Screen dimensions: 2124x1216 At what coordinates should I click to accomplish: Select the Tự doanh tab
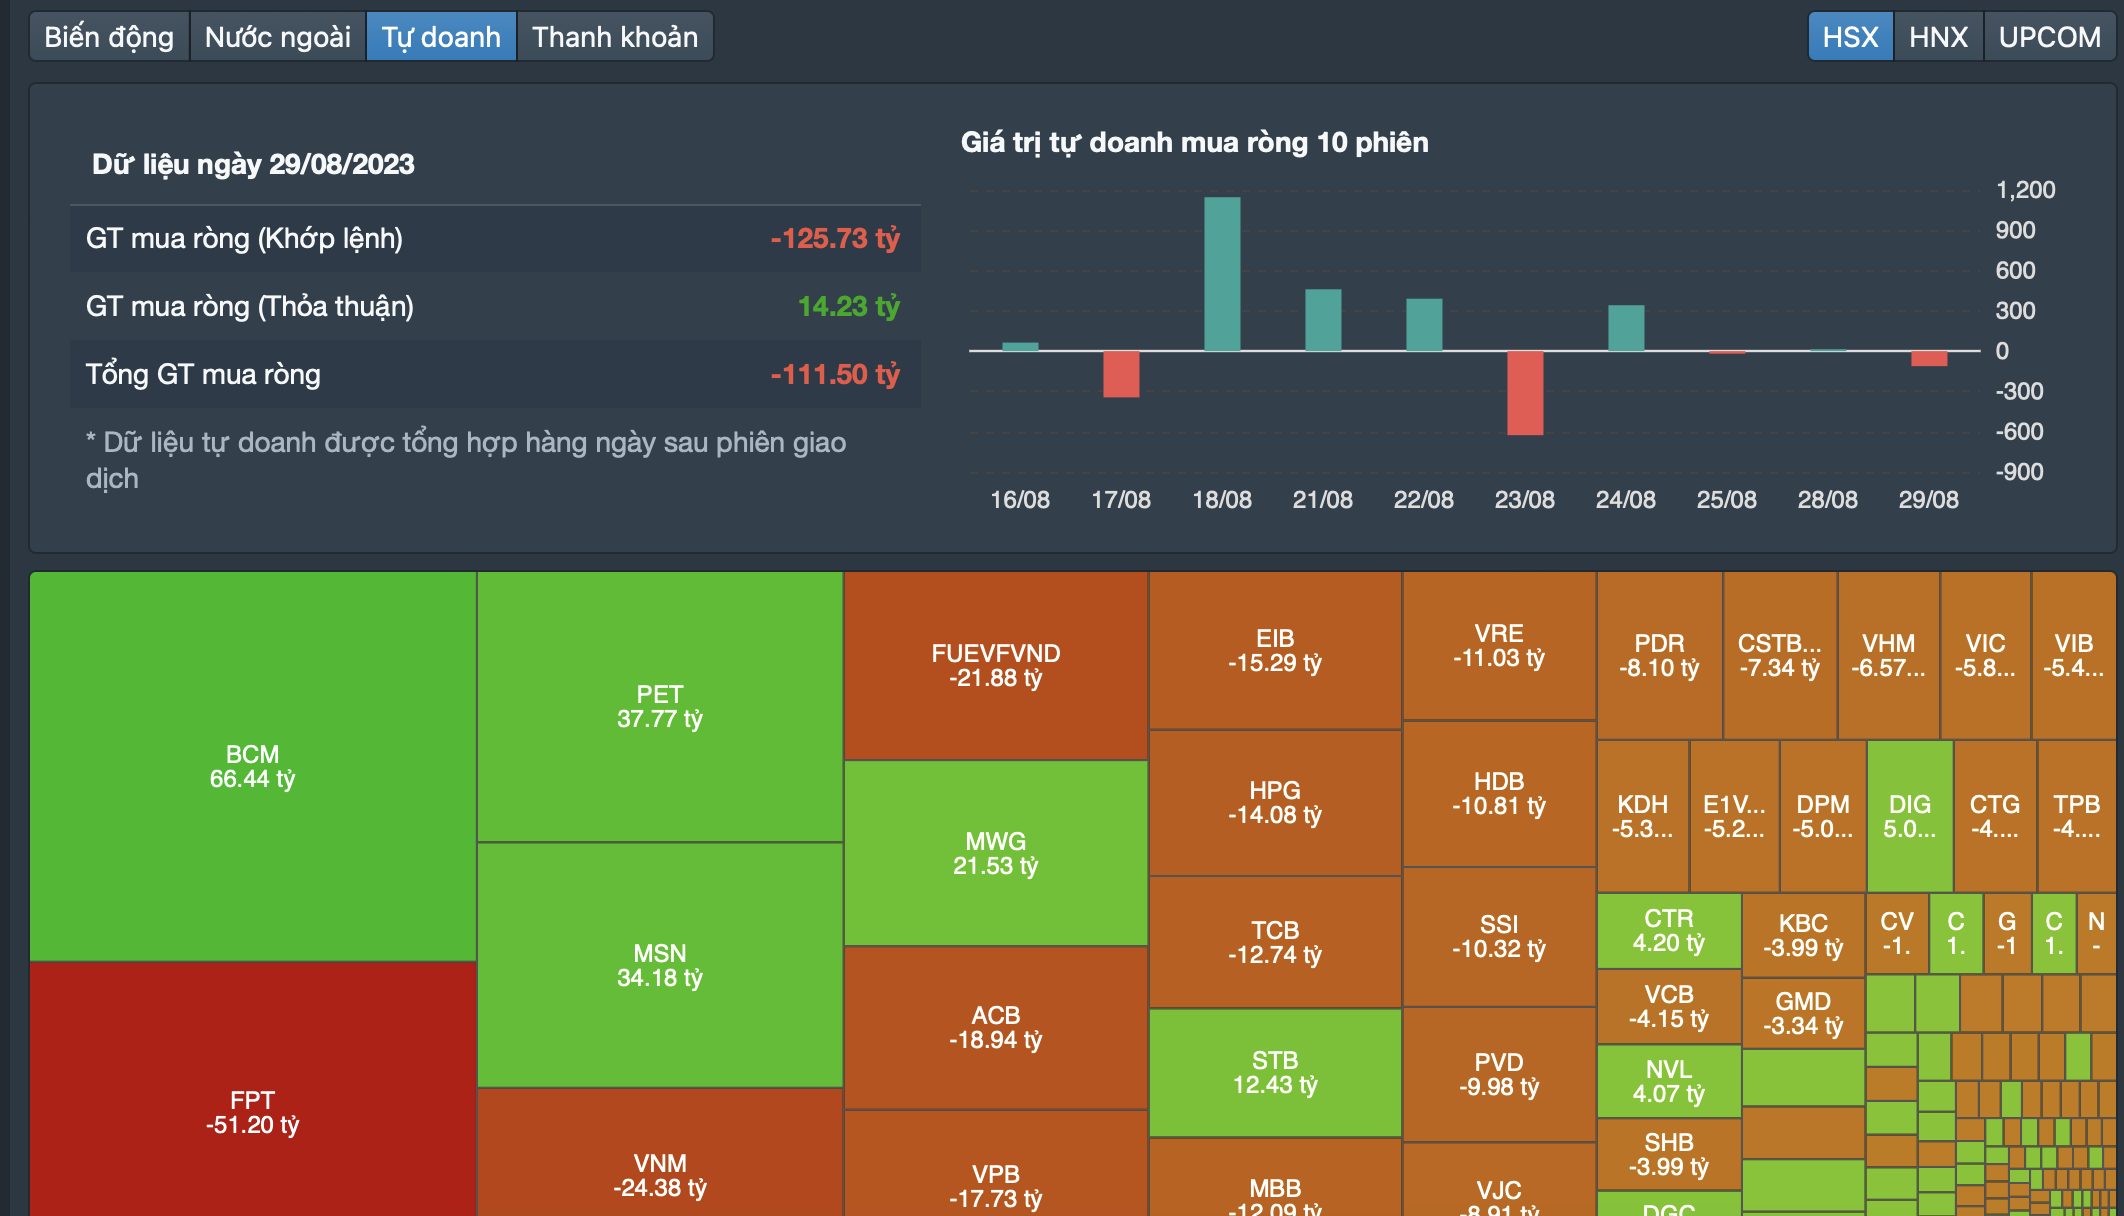coord(441,37)
